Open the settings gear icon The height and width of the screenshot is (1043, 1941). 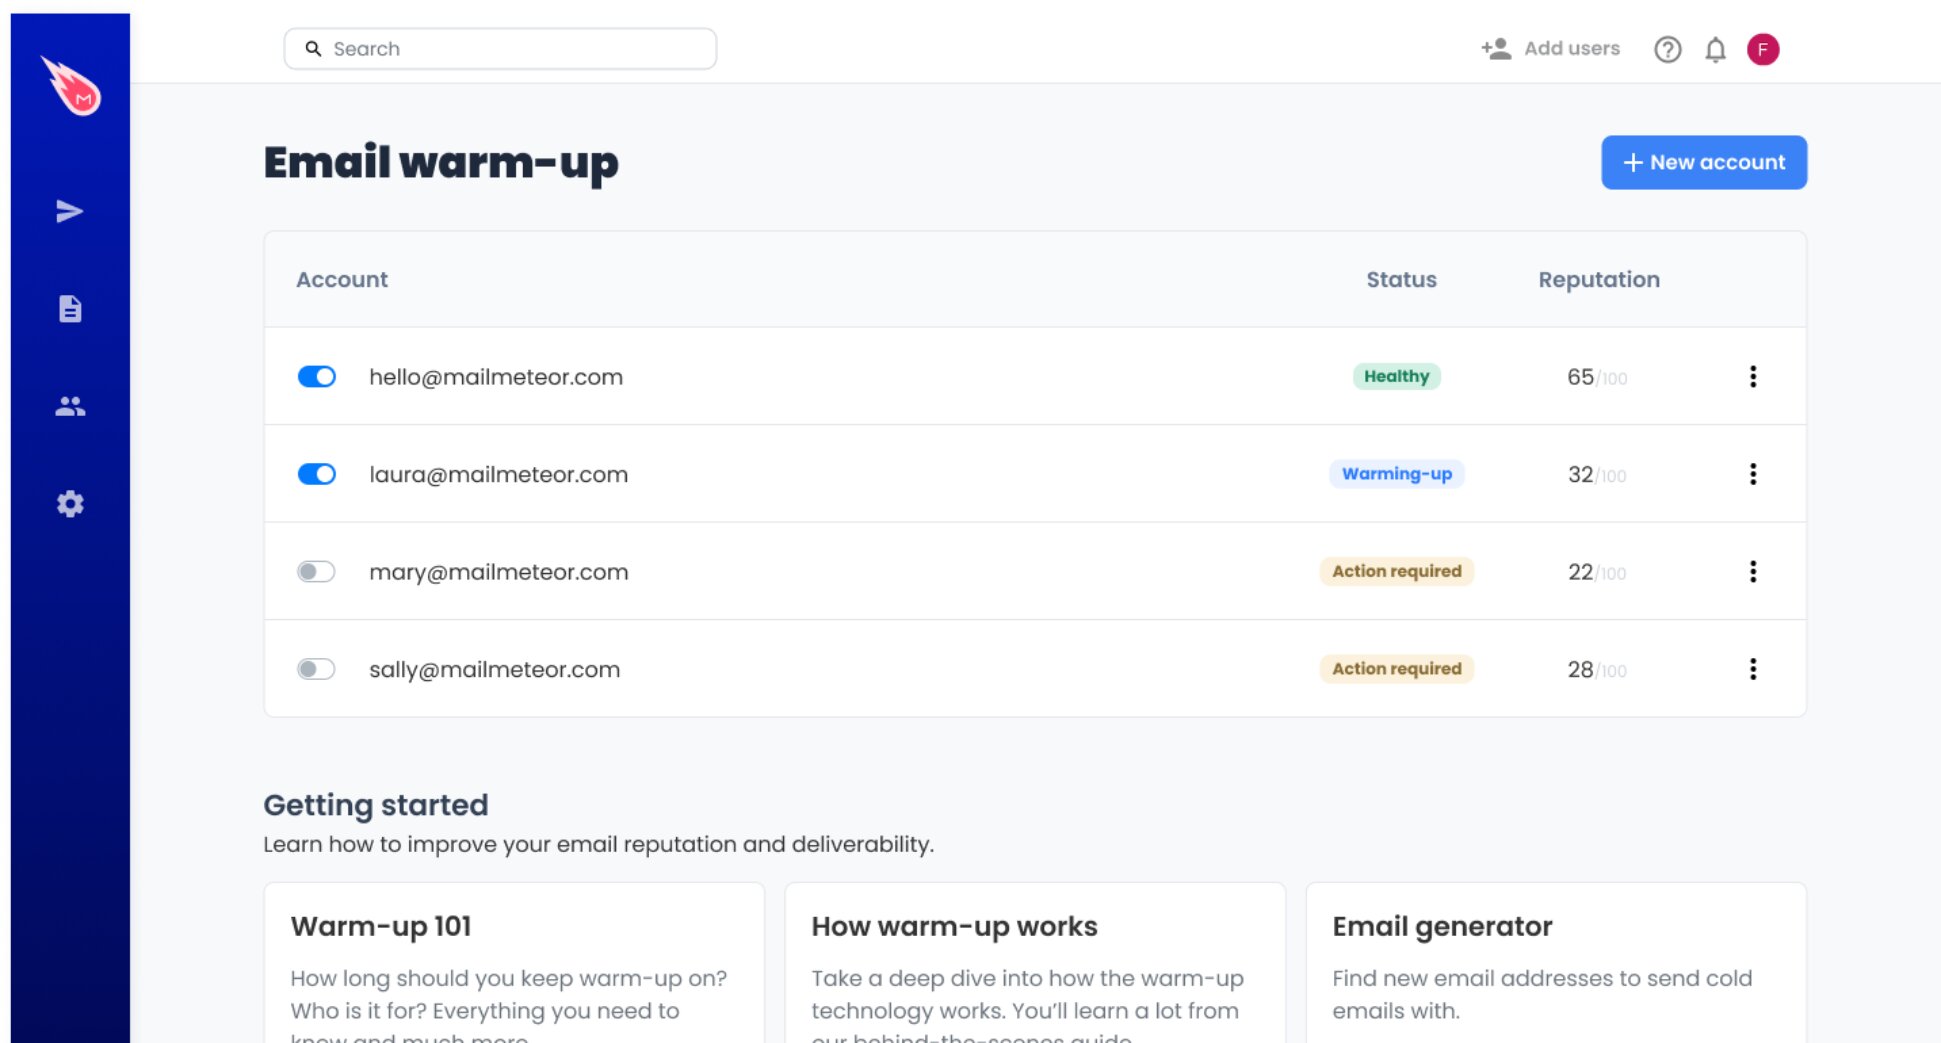(x=70, y=504)
